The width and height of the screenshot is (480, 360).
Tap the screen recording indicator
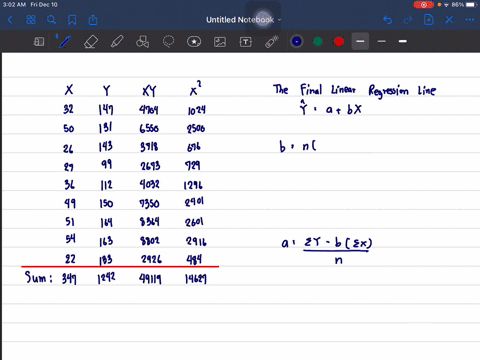click(x=424, y=5)
